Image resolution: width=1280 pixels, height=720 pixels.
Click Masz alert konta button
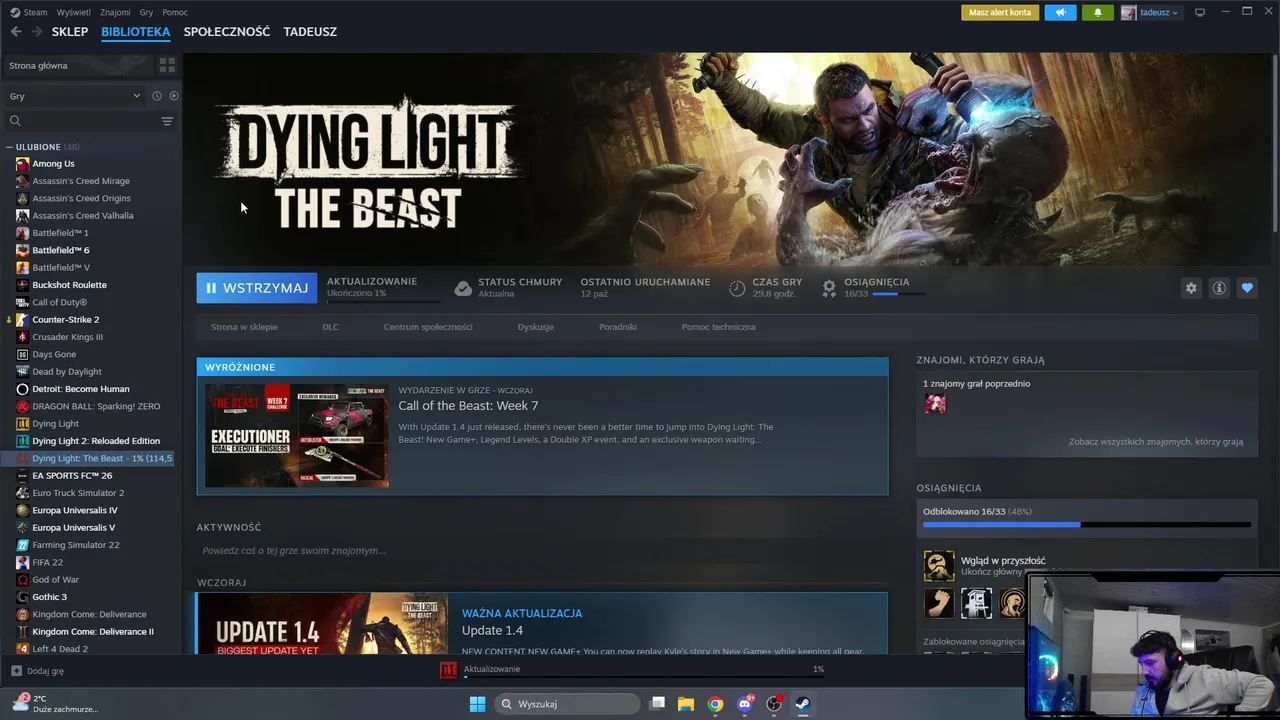coord(1000,13)
